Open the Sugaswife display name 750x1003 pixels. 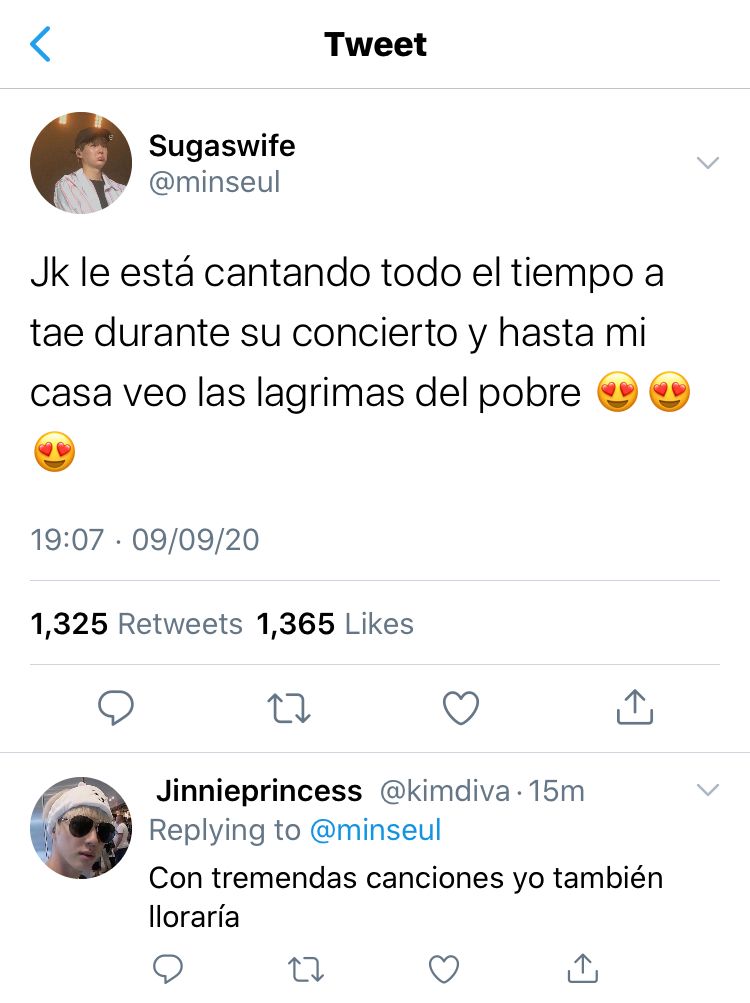[x=222, y=146]
